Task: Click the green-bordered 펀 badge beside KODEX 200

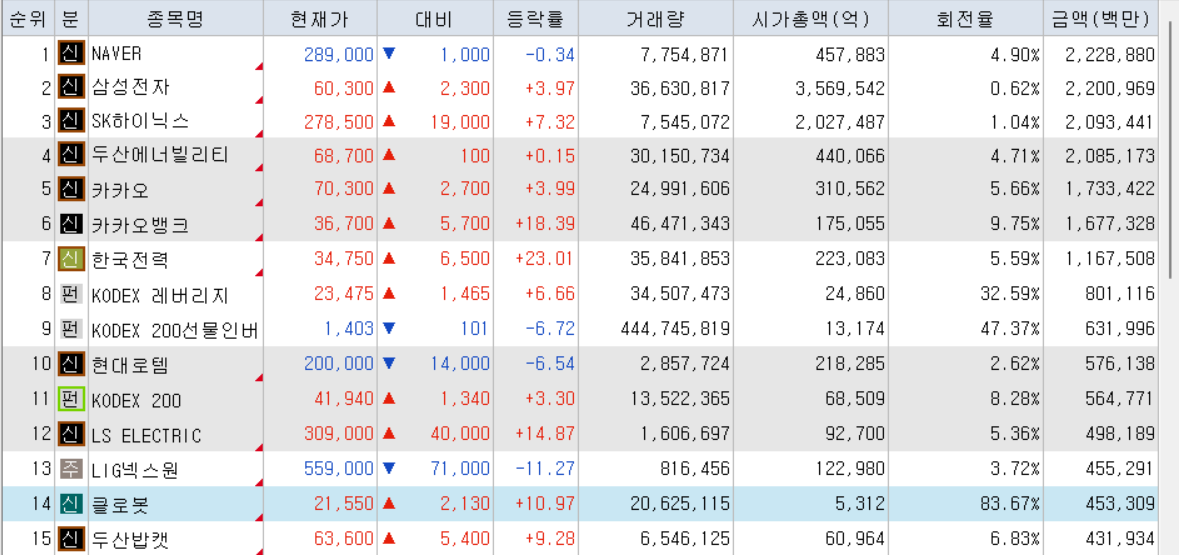Action: point(71,399)
